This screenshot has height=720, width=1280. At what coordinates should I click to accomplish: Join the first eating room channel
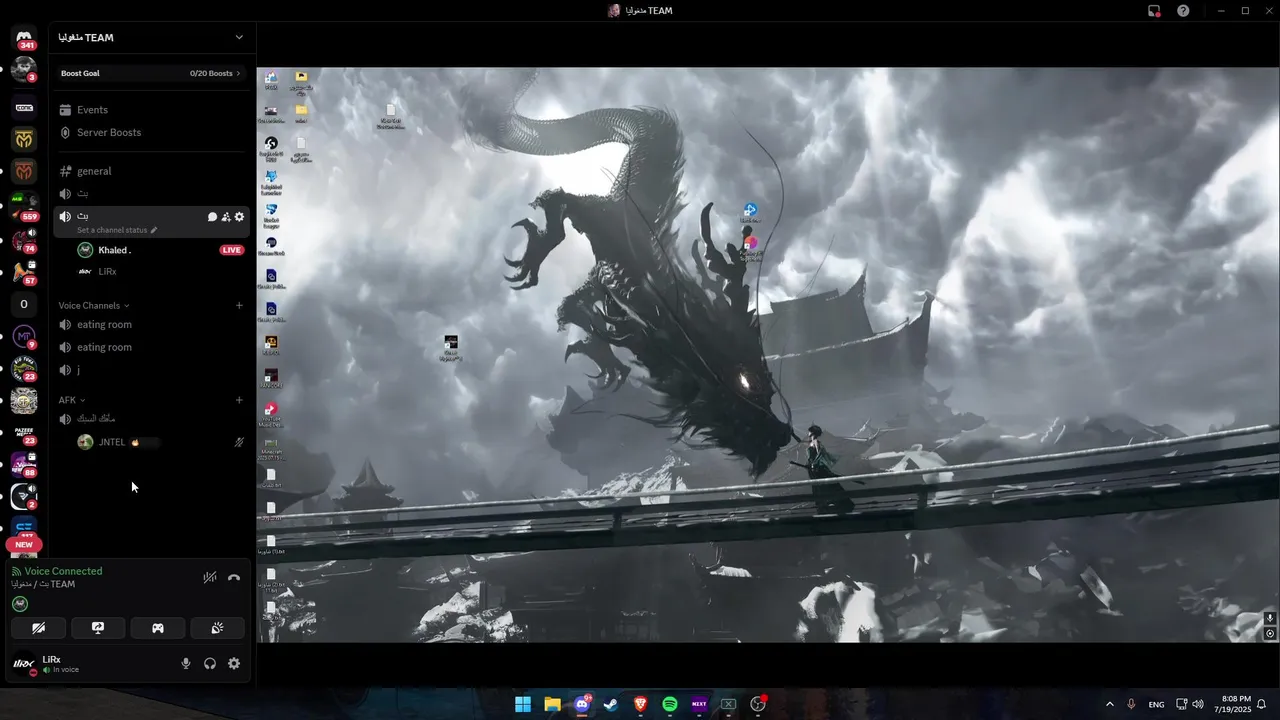[151, 324]
